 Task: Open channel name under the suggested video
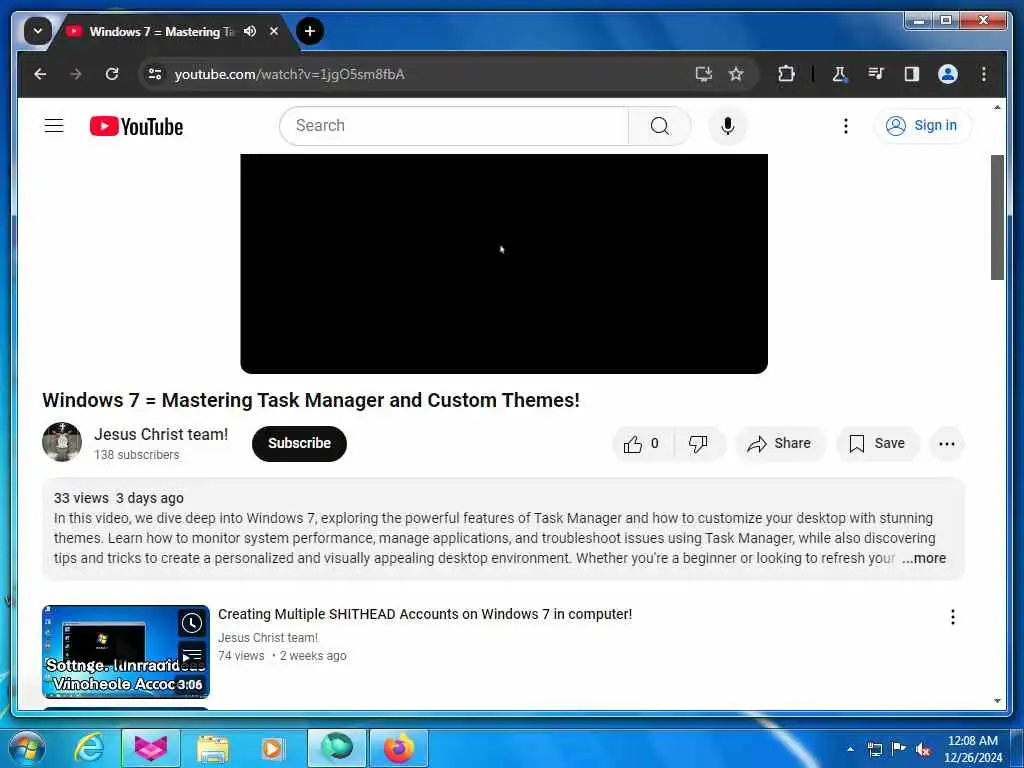click(x=268, y=638)
